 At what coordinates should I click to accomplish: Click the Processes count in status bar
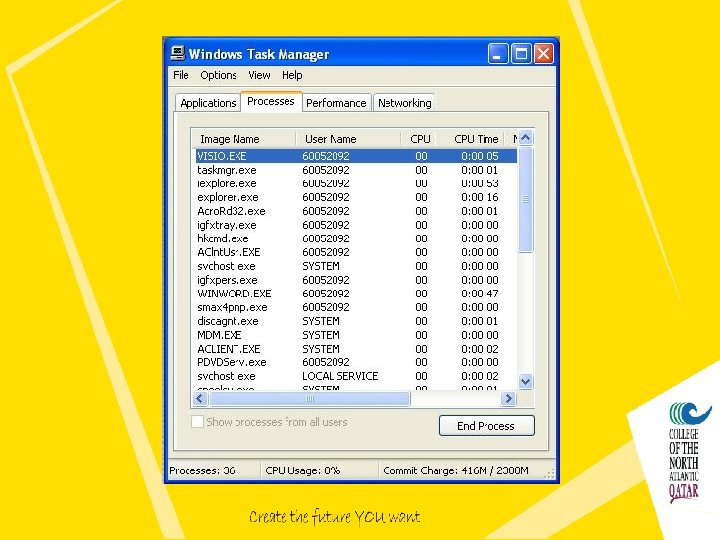coord(202,471)
